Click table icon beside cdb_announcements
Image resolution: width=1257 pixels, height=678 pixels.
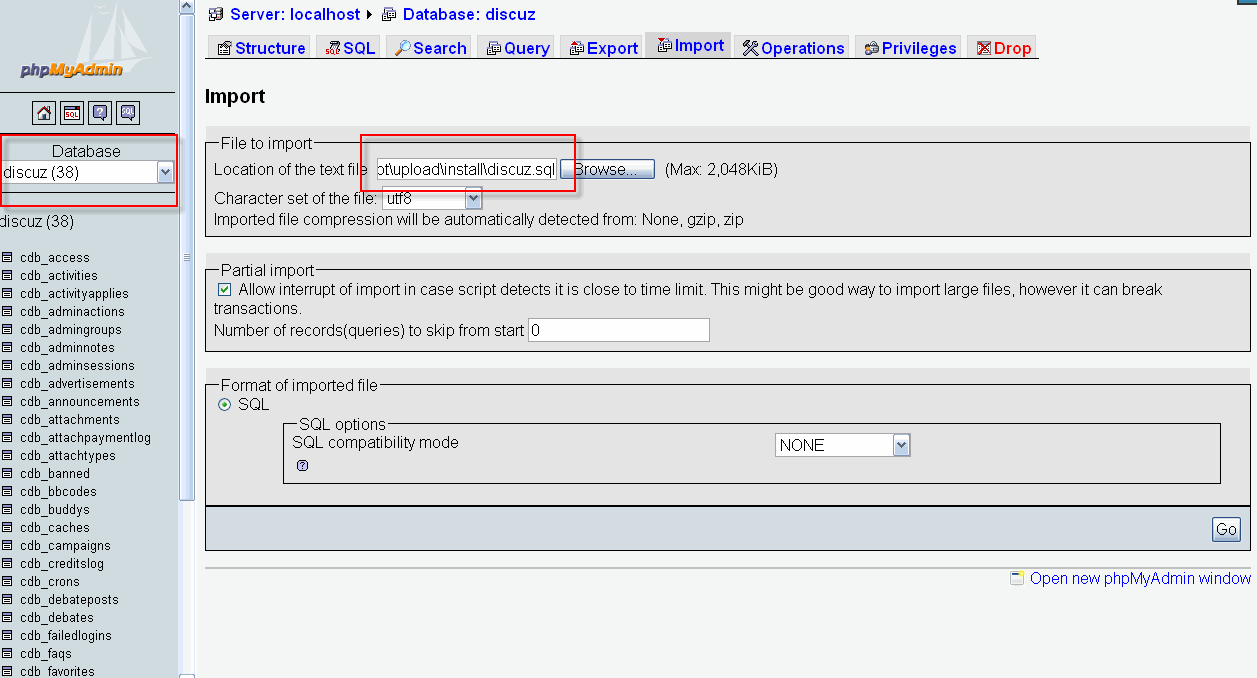[x=7, y=402]
